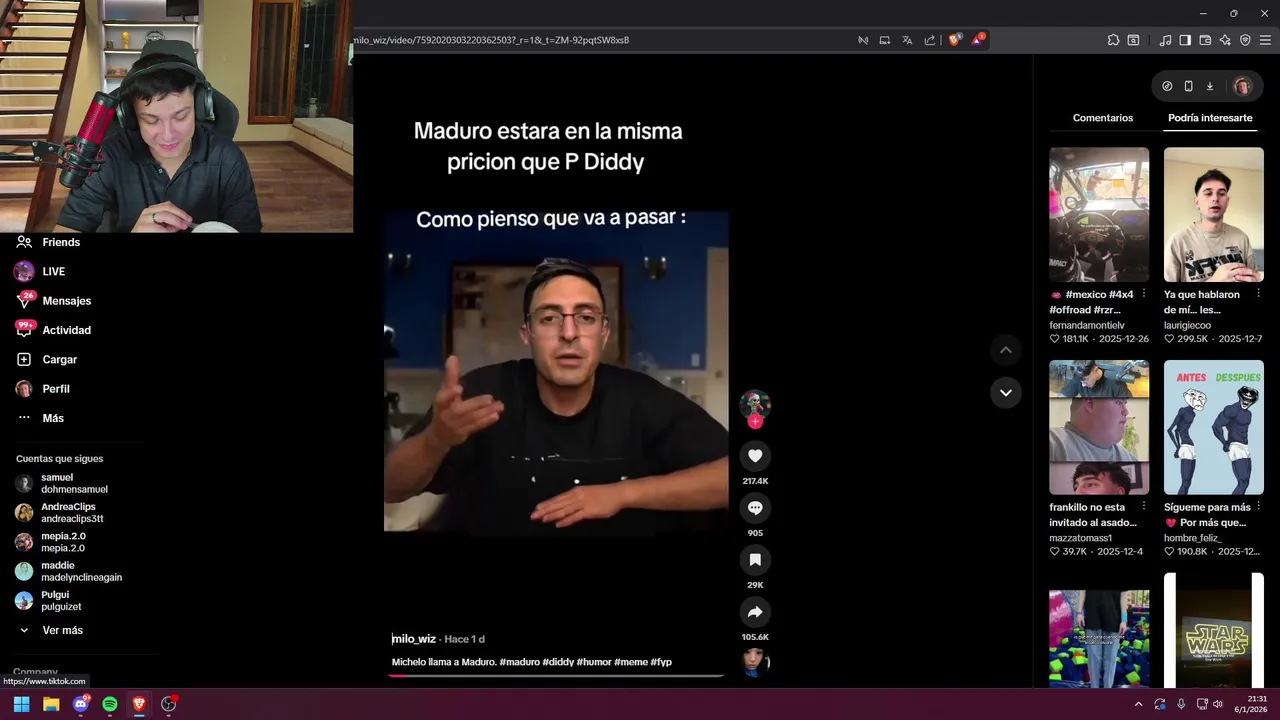Open Windows Start menu
Viewport: 1280px width, 720px height.
pos(21,704)
